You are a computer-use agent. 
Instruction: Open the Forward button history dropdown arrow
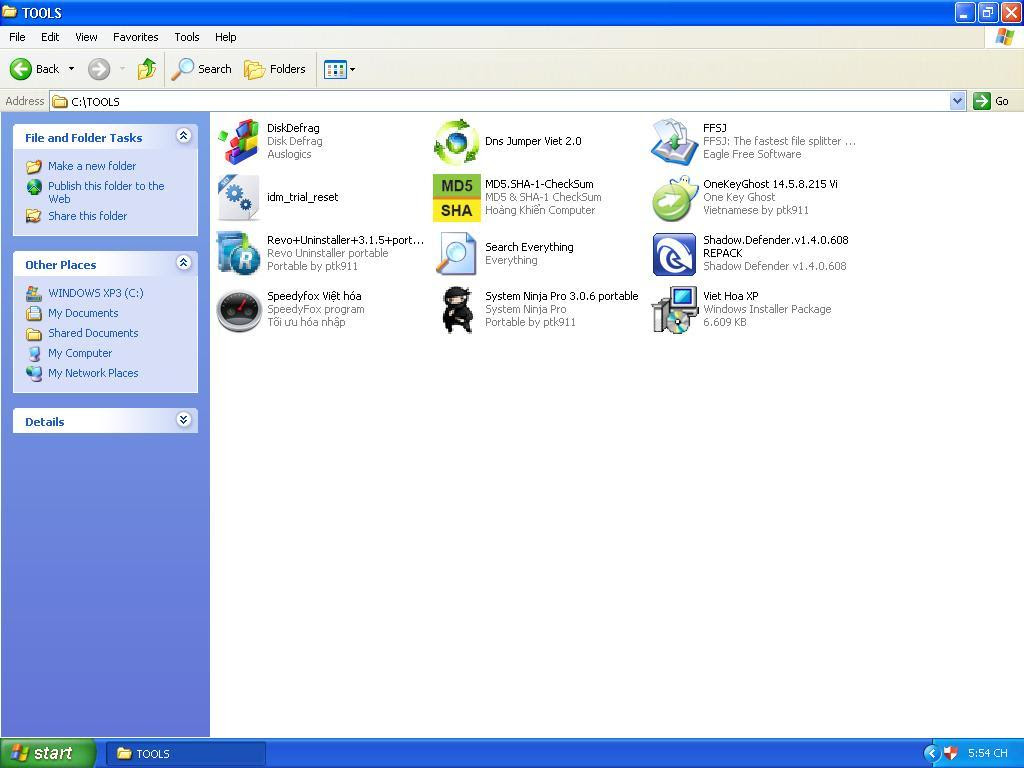click(x=122, y=69)
